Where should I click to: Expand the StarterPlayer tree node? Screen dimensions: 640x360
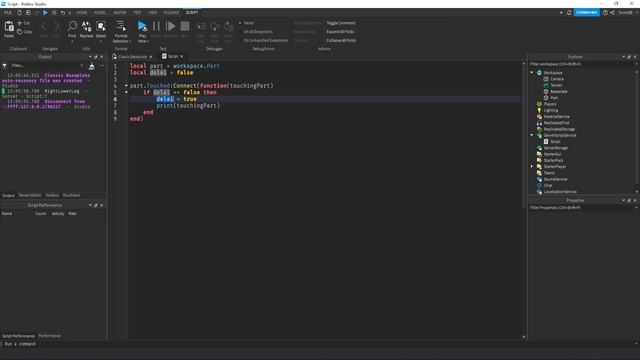pos(532,167)
